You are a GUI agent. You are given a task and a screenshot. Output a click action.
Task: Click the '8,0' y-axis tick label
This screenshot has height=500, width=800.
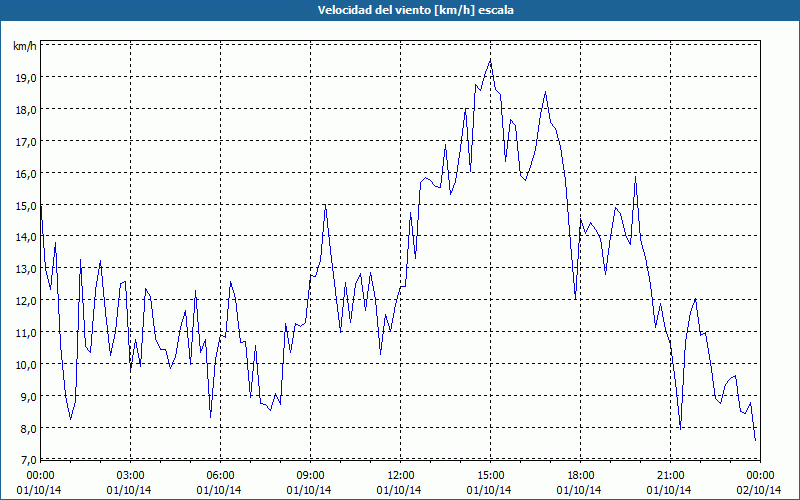[28, 429]
